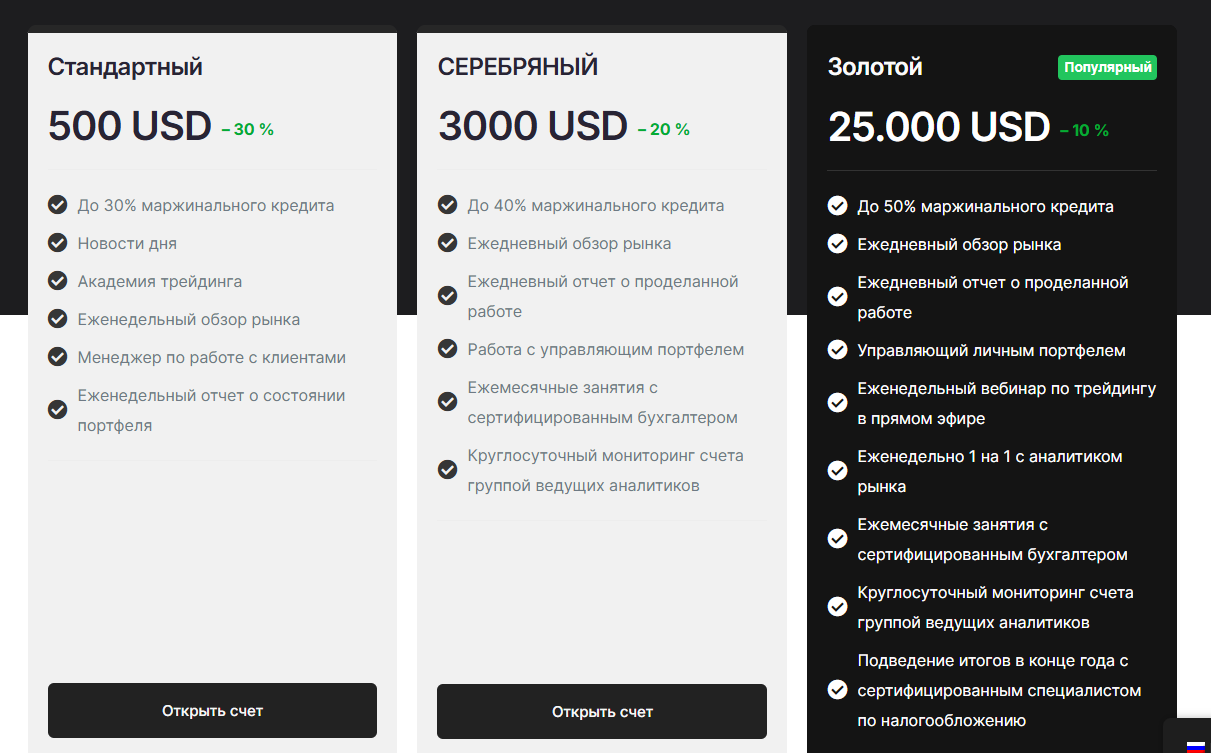Screen dimensions: 1211x753
Task: Click checkmark icon next to 'Академия трейдинга'
Action: [58, 282]
